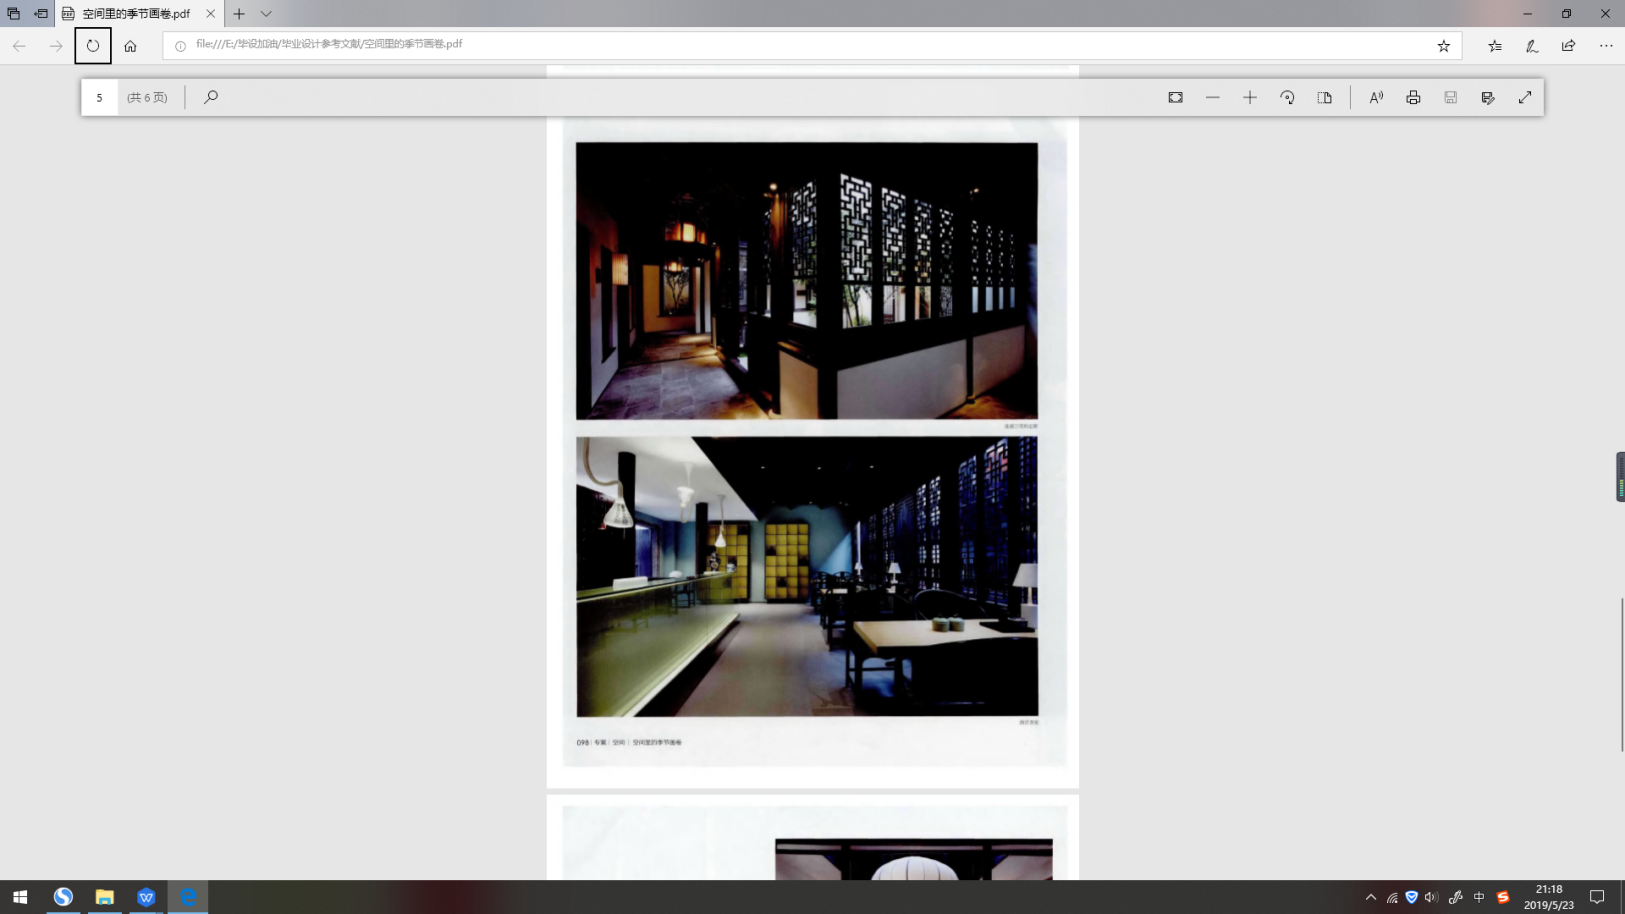Open File Explorer from taskbar

pyautogui.click(x=104, y=897)
